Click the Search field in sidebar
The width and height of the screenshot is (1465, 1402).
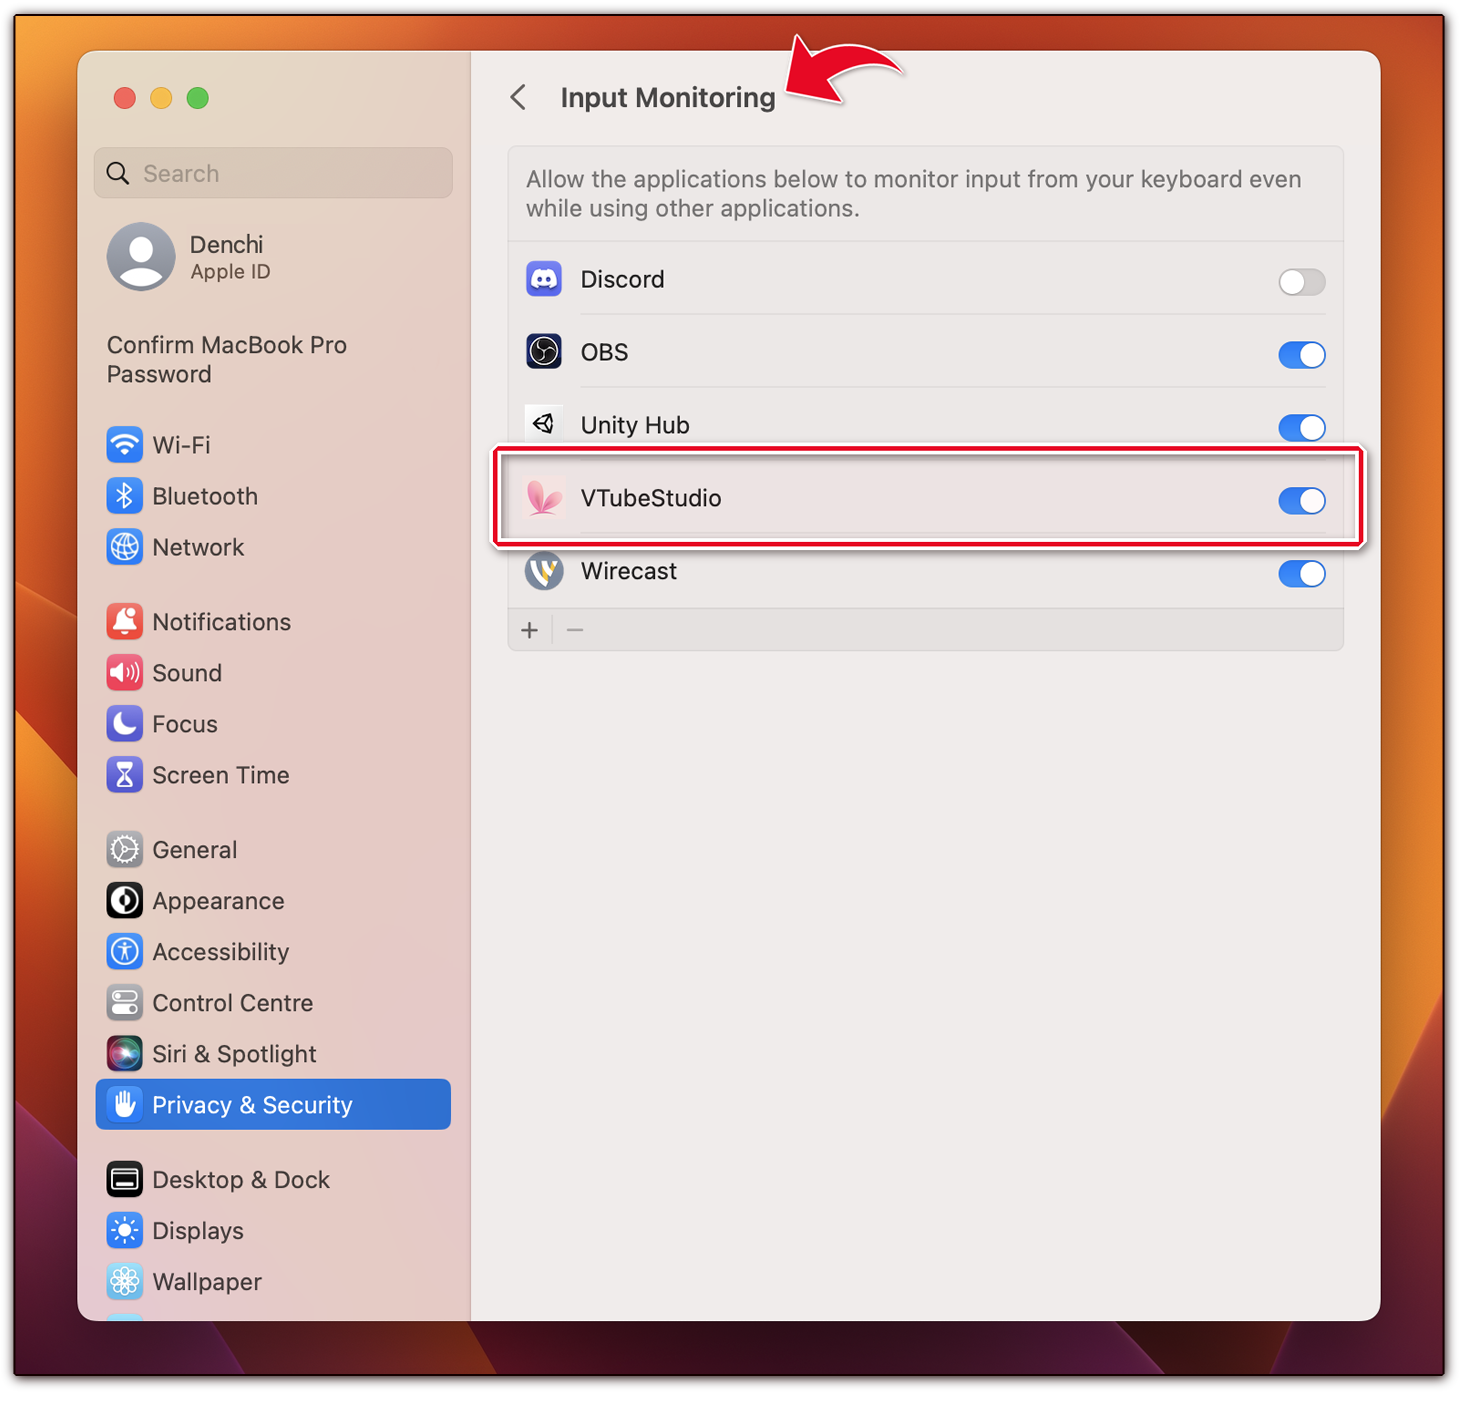pos(273,173)
